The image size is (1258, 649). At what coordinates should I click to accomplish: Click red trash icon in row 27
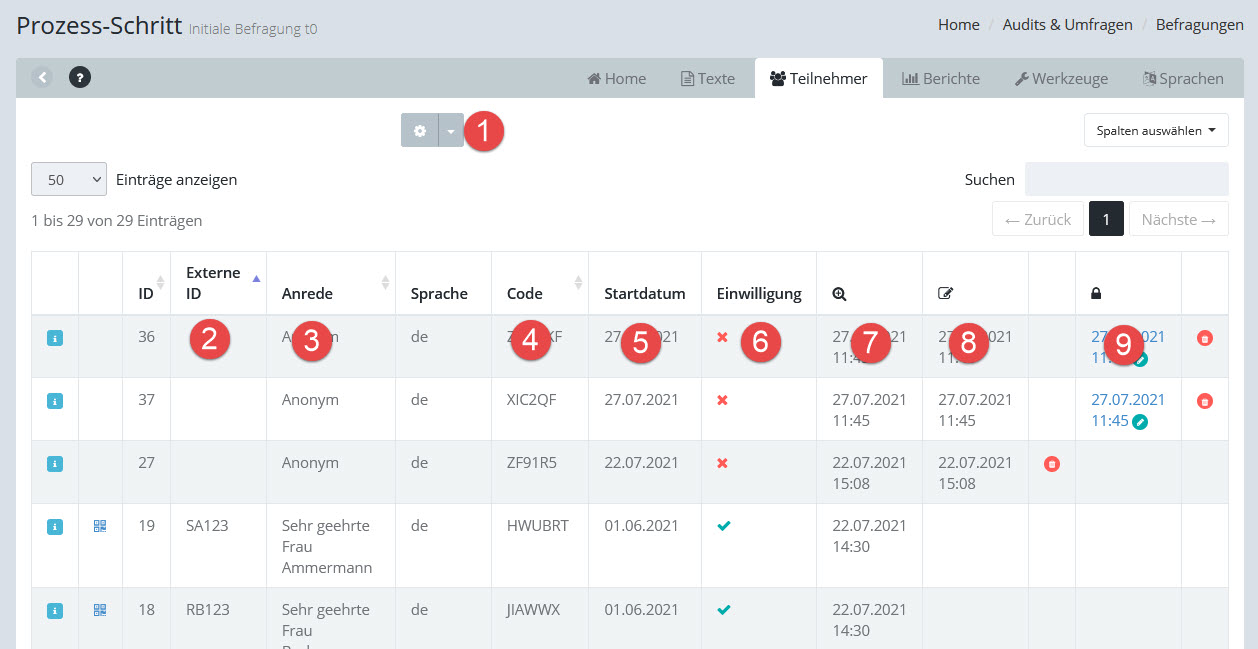tap(1051, 464)
